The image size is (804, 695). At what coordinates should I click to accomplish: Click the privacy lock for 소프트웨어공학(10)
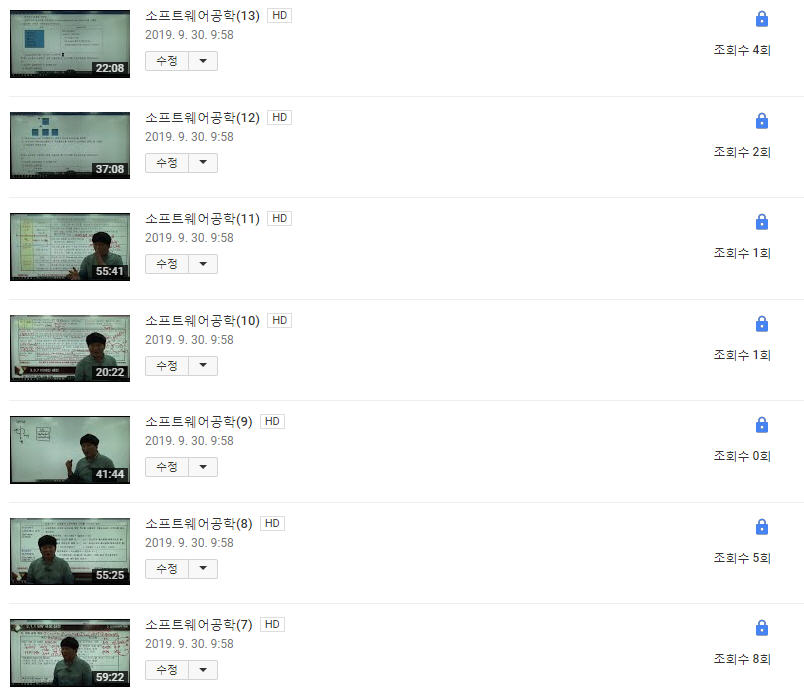click(x=761, y=324)
